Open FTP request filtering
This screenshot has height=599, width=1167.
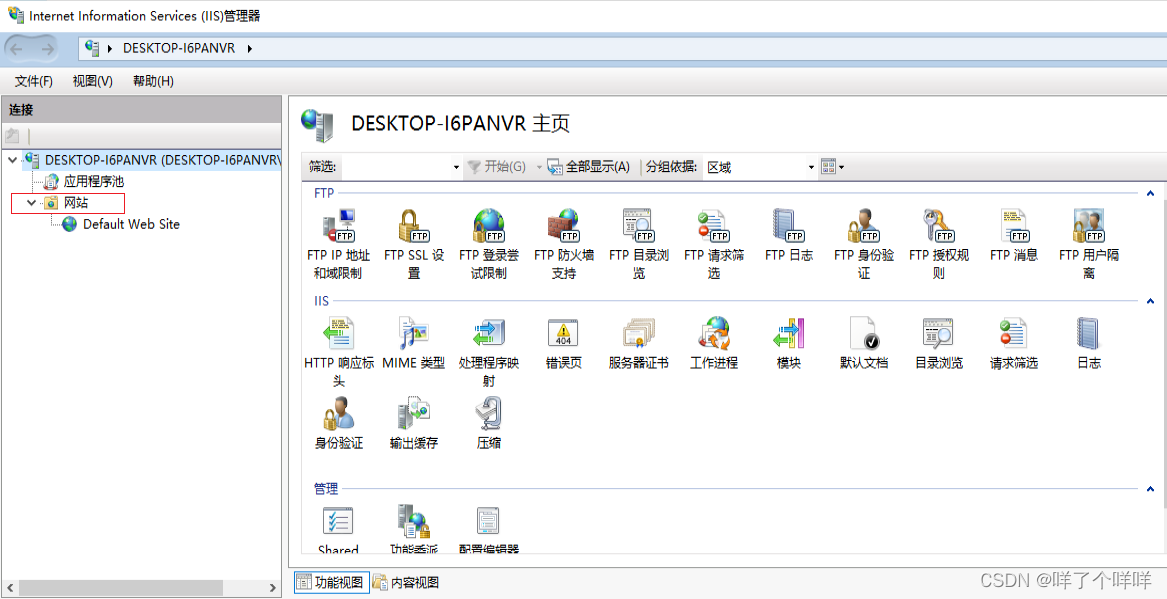714,244
